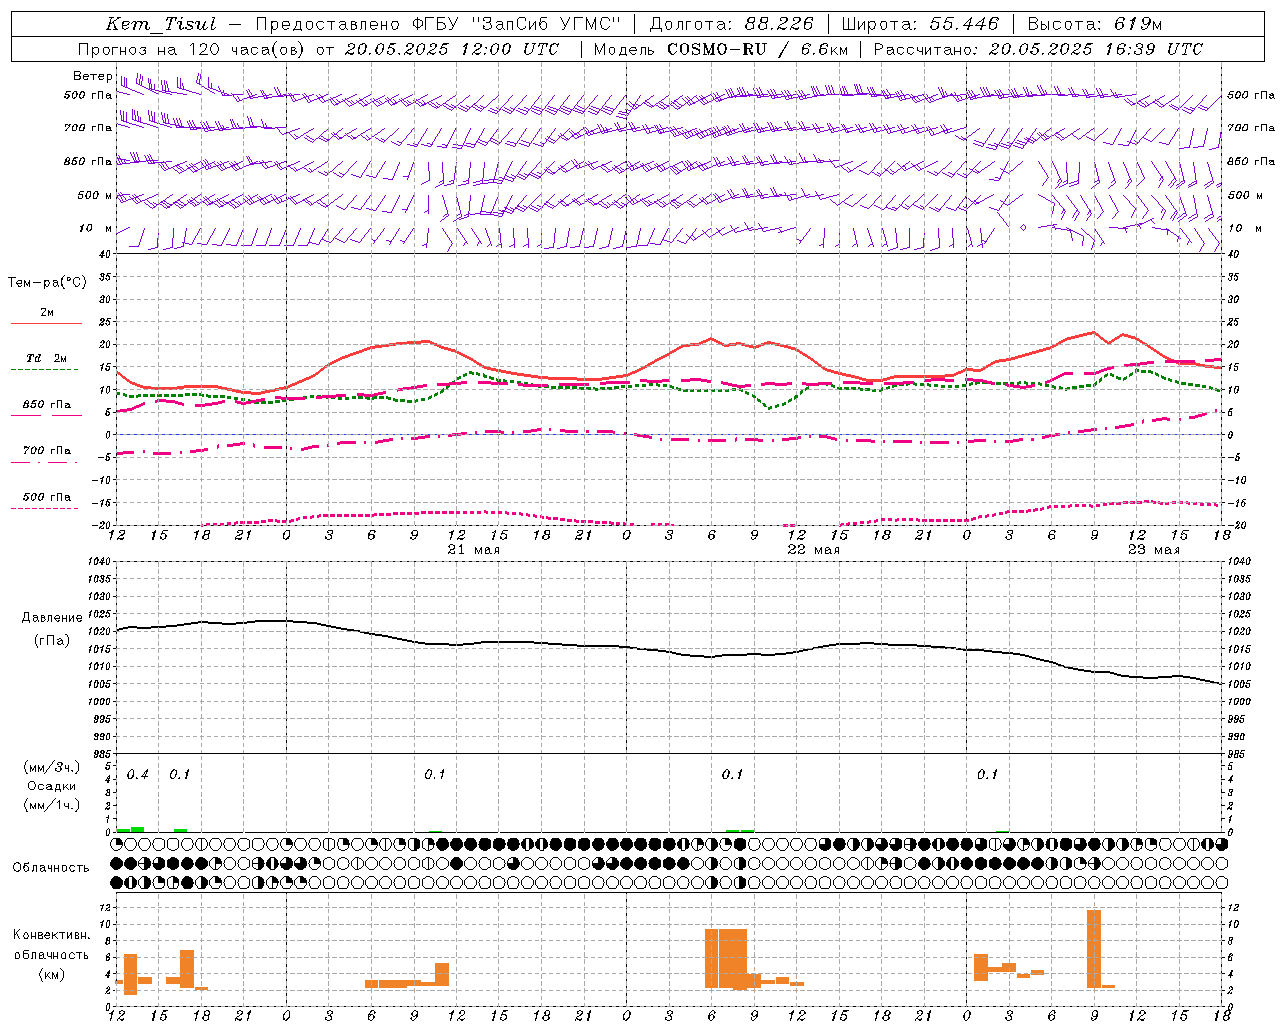Click the 23 мая date label
Viewport: 1280px width, 1024px height.
coord(1153,549)
